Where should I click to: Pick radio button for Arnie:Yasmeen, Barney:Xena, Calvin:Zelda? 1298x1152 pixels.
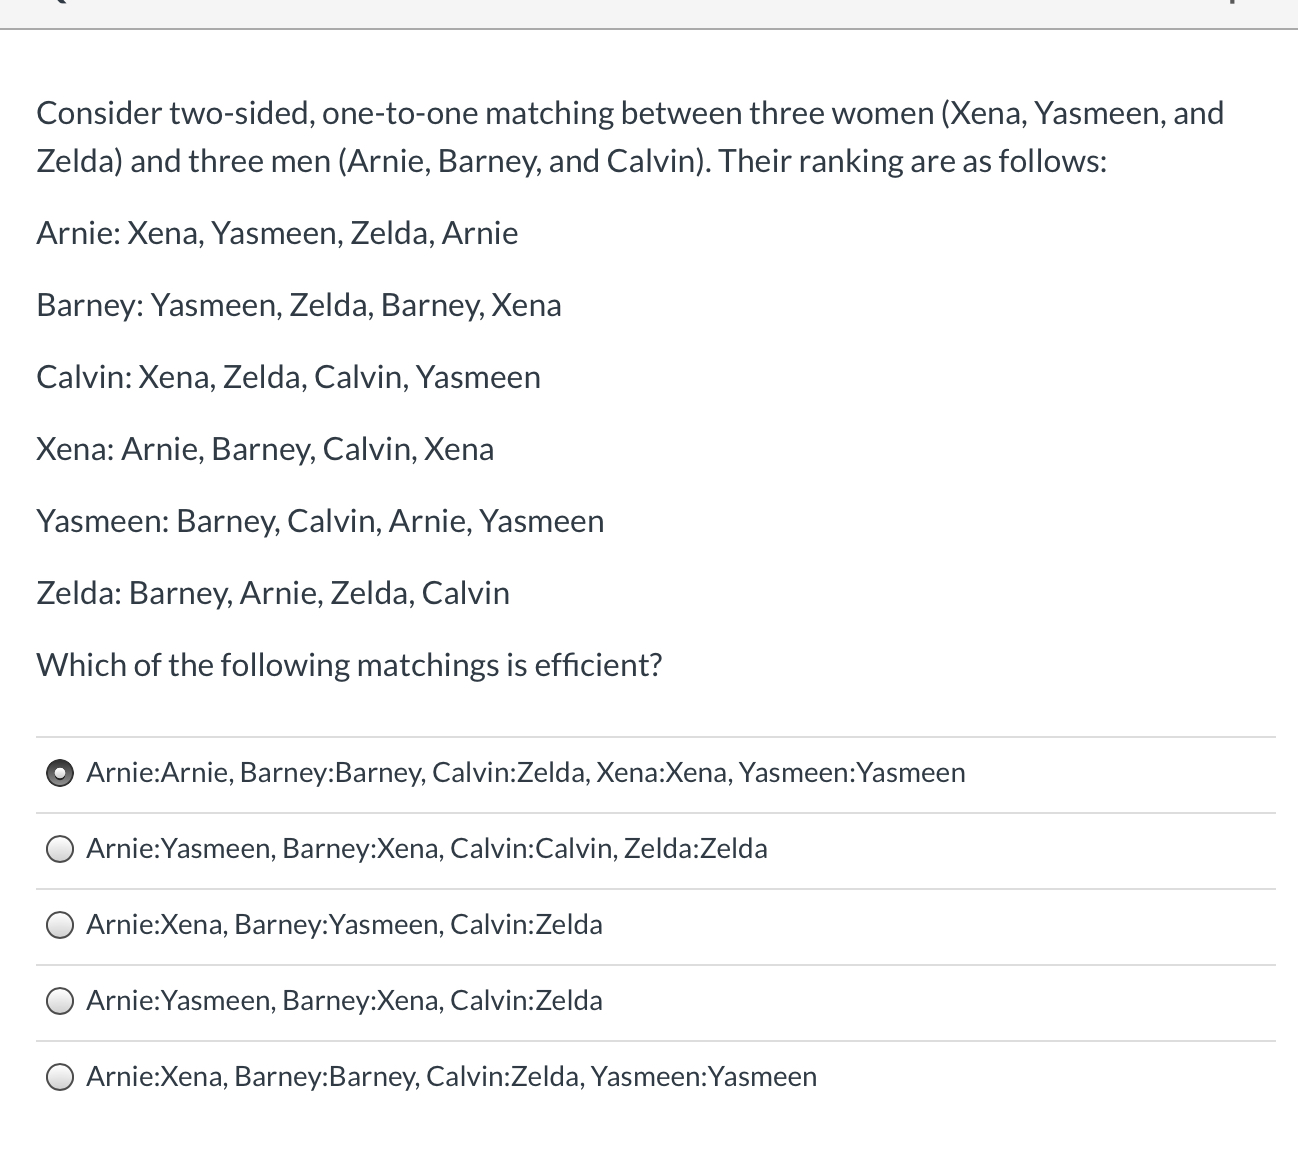tap(60, 1001)
